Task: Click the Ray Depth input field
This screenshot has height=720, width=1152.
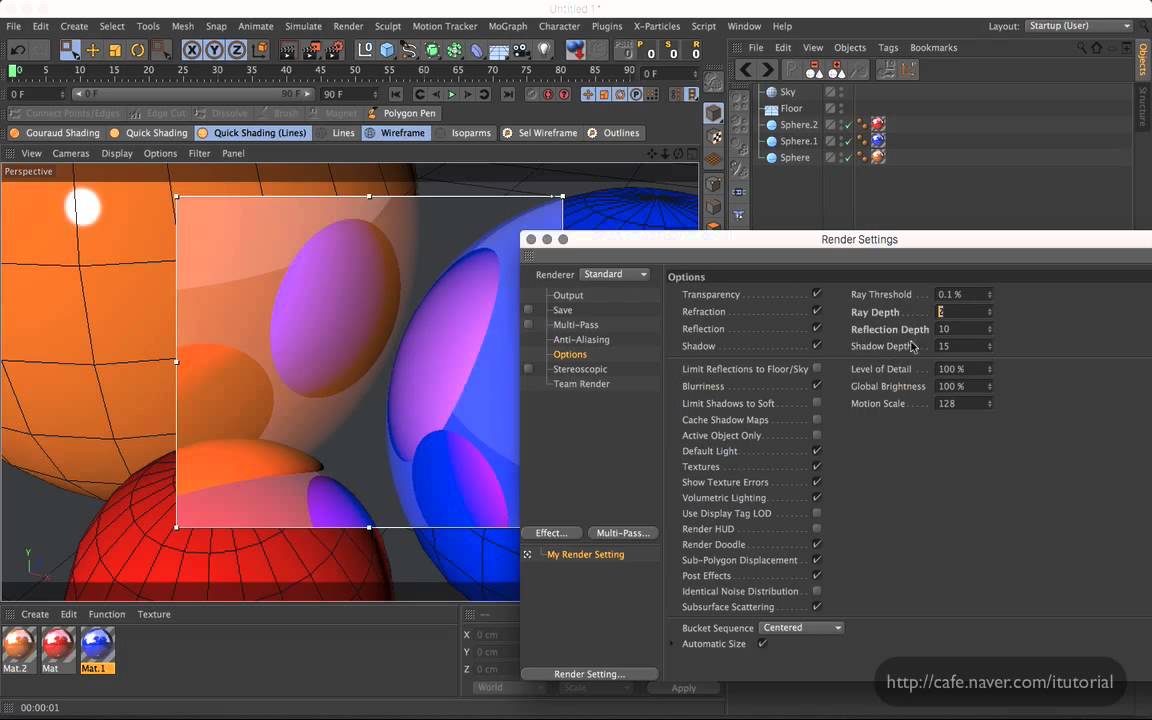Action: pos(963,312)
